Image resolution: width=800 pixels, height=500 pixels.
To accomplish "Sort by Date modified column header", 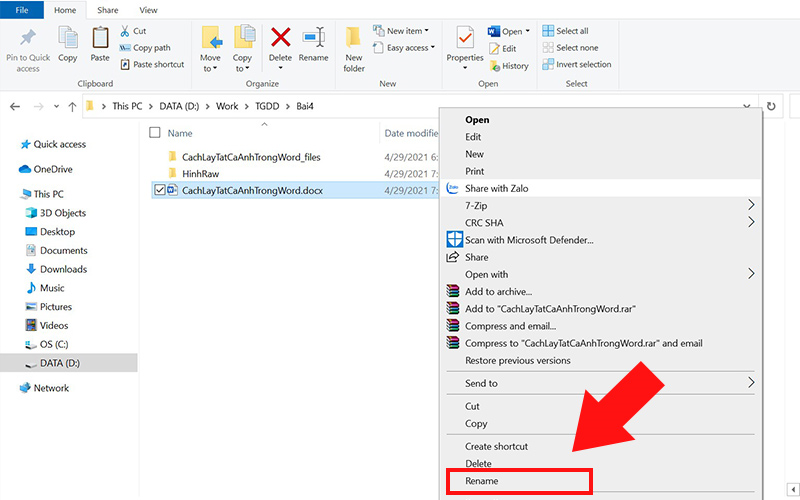I will (411, 133).
